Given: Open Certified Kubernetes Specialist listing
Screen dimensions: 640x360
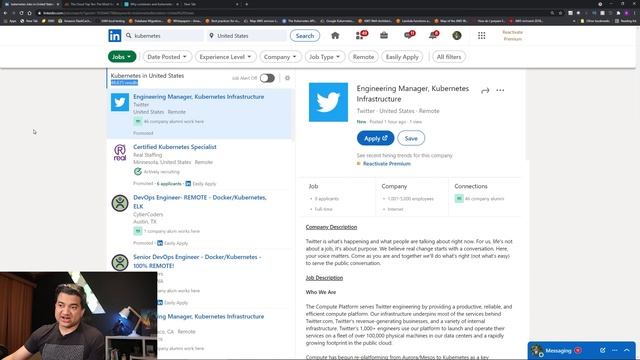Looking at the screenshot, I should [x=175, y=147].
